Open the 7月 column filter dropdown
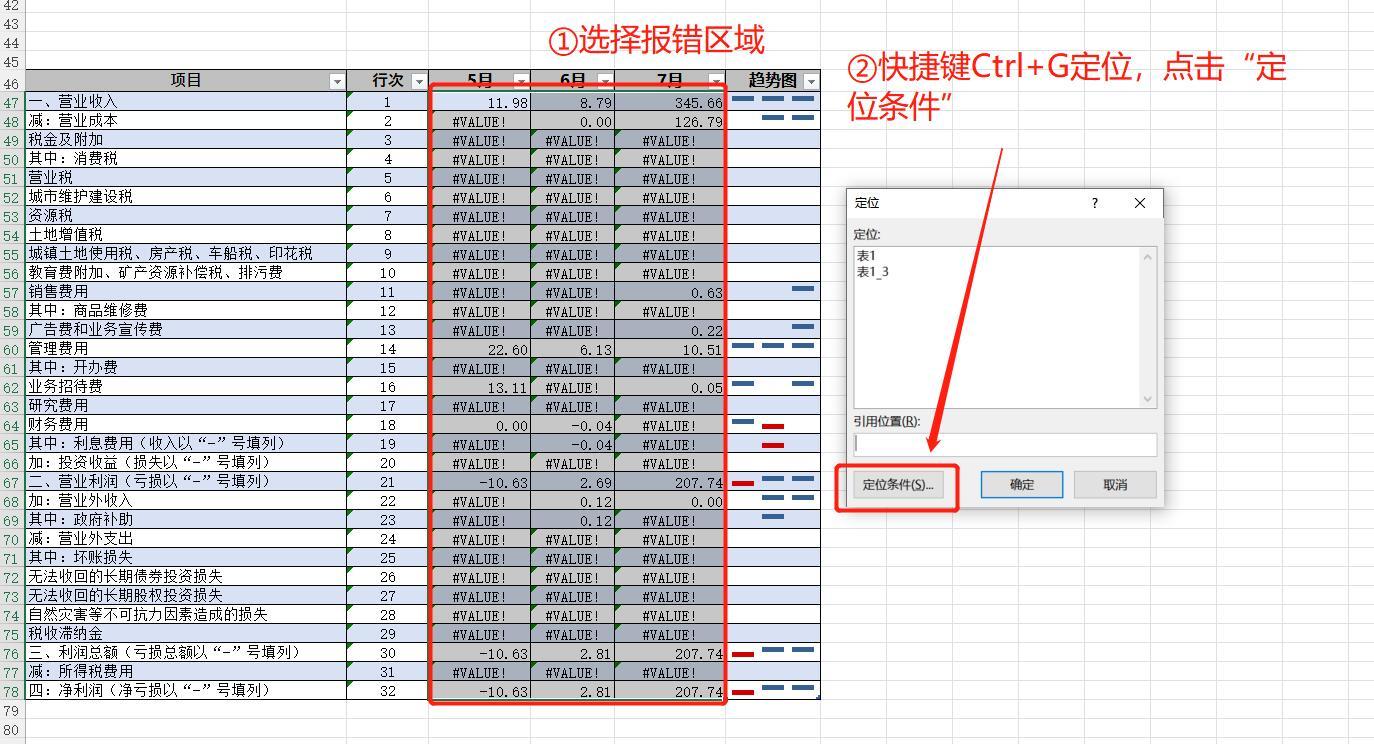Image resolution: width=1374 pixels, height=744 pixels. click(716, 81)
